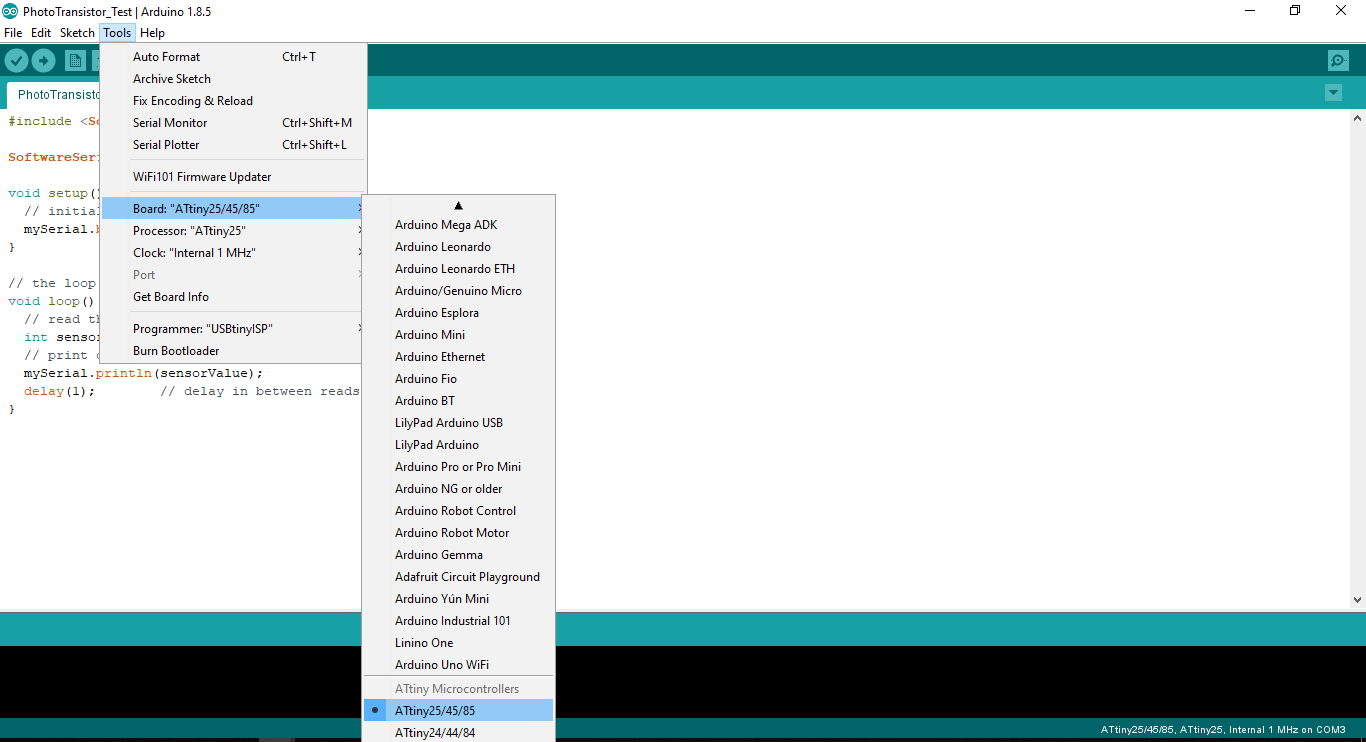Open the Edit menu

click(x=41, y=33)
